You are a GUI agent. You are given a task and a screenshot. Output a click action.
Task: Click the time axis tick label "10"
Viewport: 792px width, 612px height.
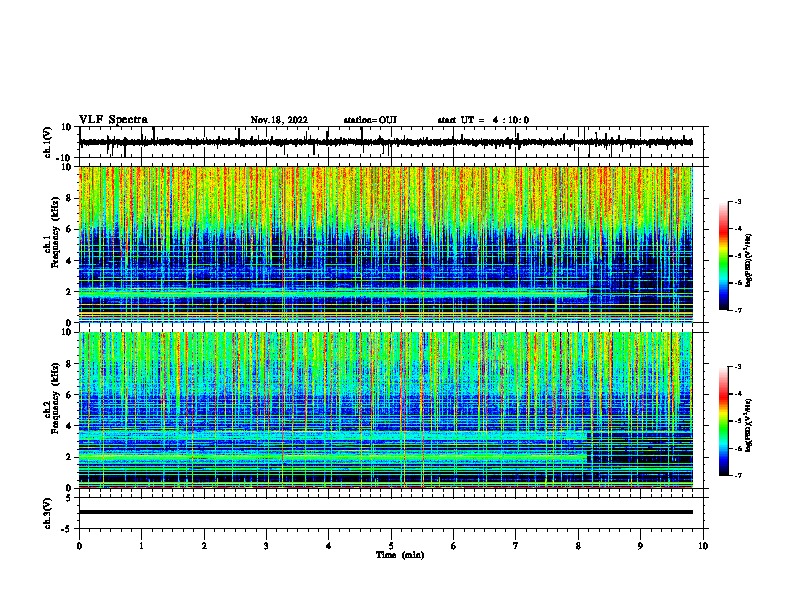(703, 546)
